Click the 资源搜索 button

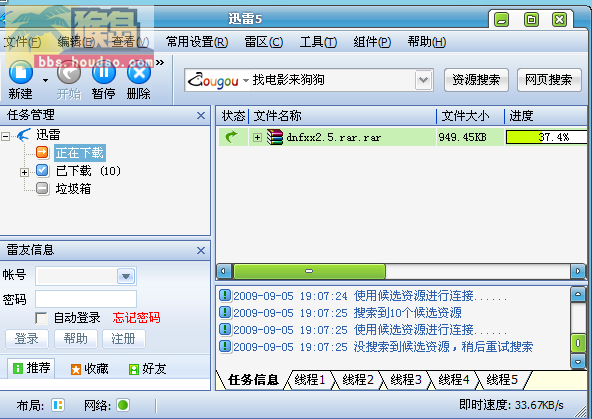click(476, 80)
